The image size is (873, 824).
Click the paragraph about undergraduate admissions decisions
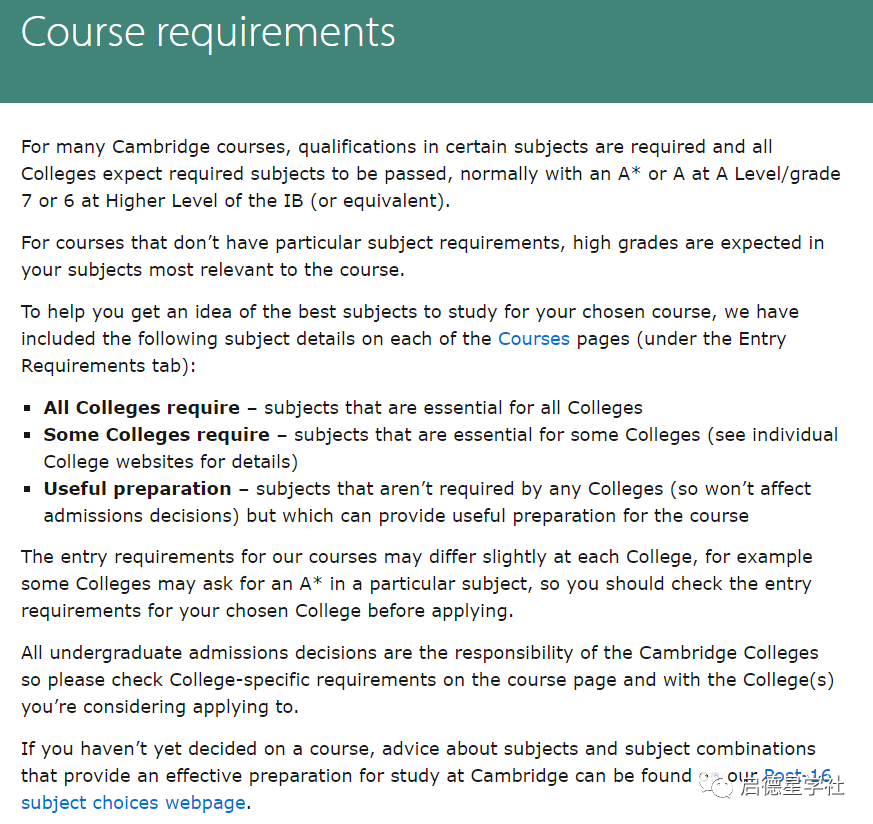coord(428,679)
